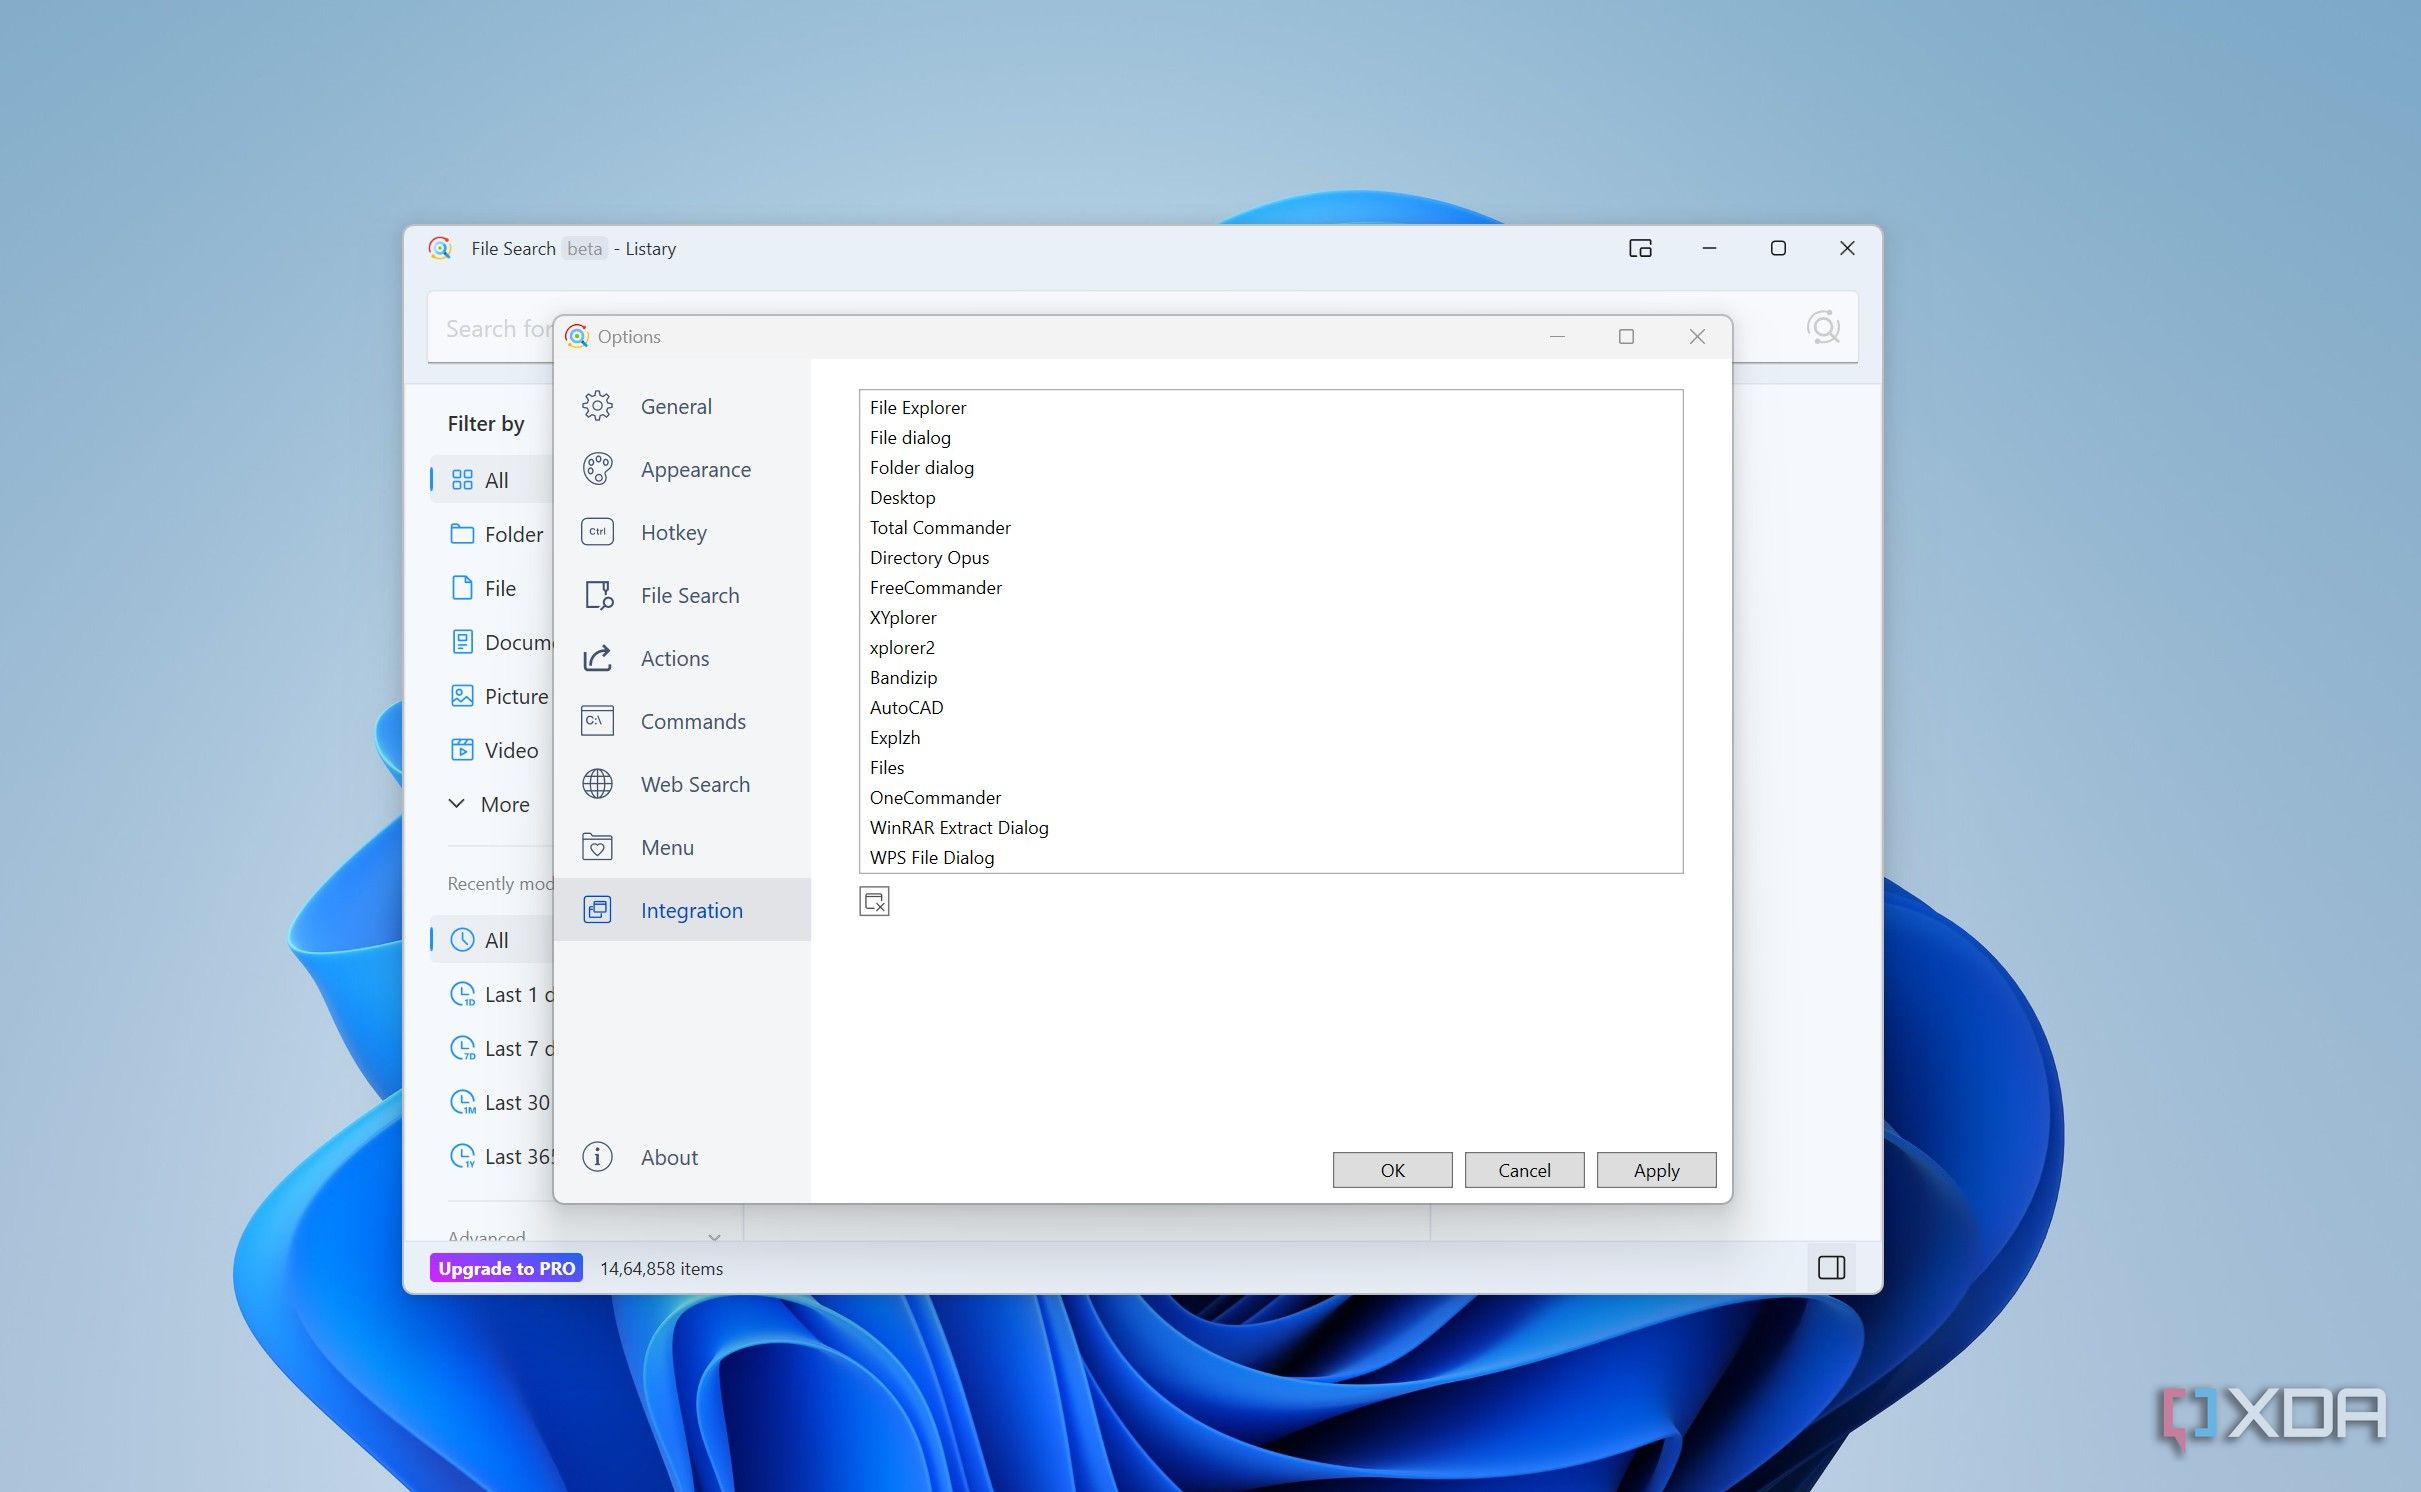This screenshot has width=2421, height=1492.
Task: Select OneCommander in the list
Action: (1270, 797)
